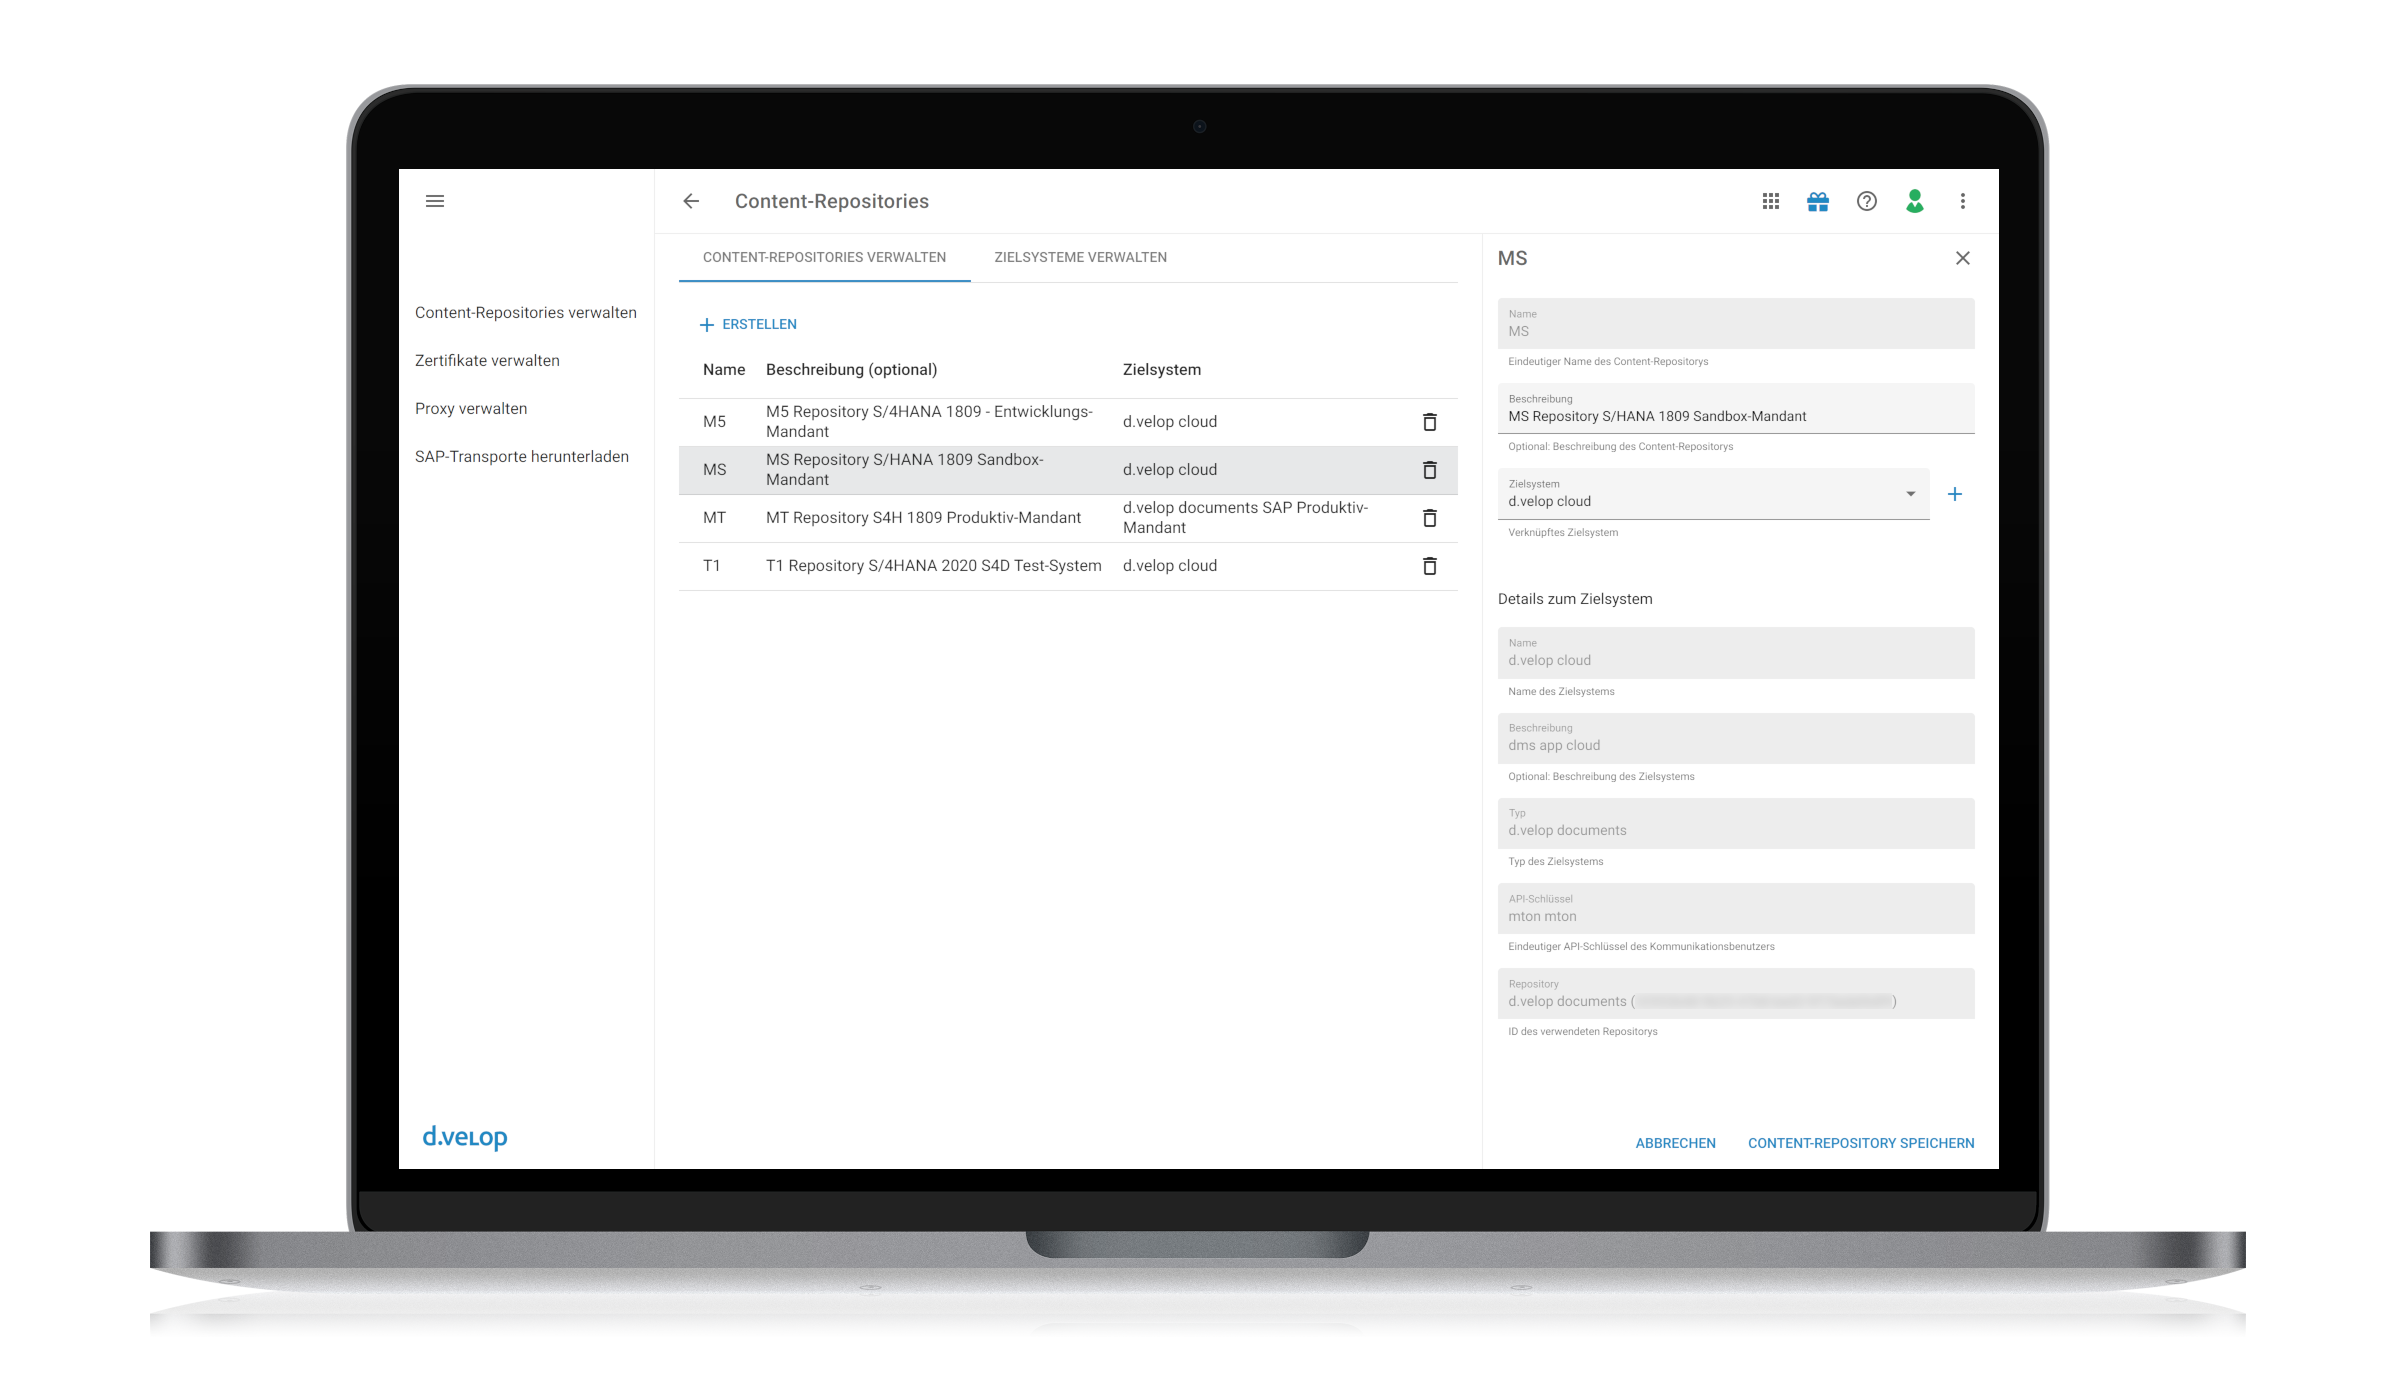Open the help question mark icon
This screenshot has width=2395, height=1377.
click(1866, 201)
